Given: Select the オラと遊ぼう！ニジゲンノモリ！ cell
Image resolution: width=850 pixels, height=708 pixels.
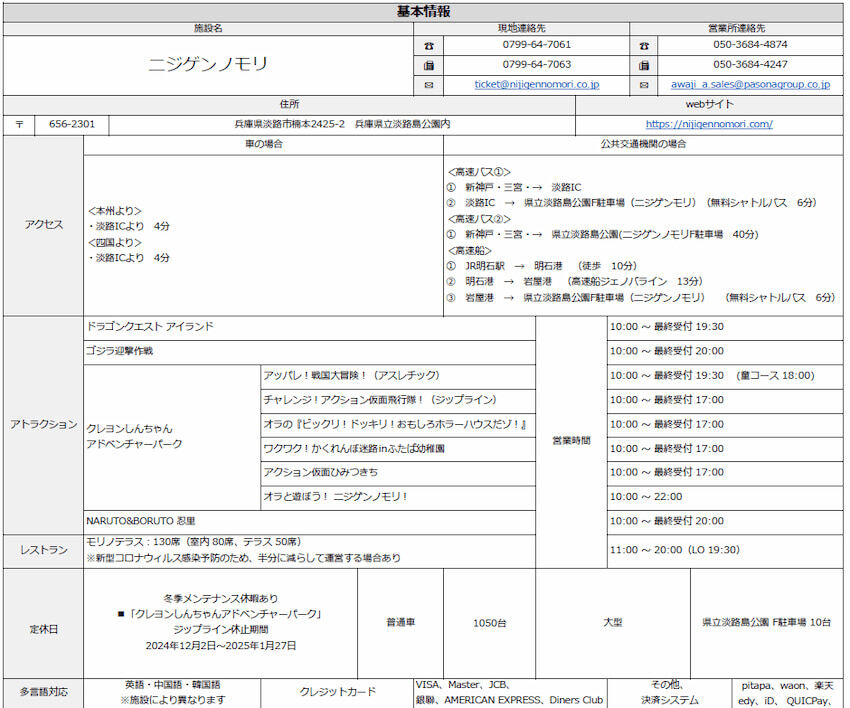Looking at the screenshot, I should point(398,498).
